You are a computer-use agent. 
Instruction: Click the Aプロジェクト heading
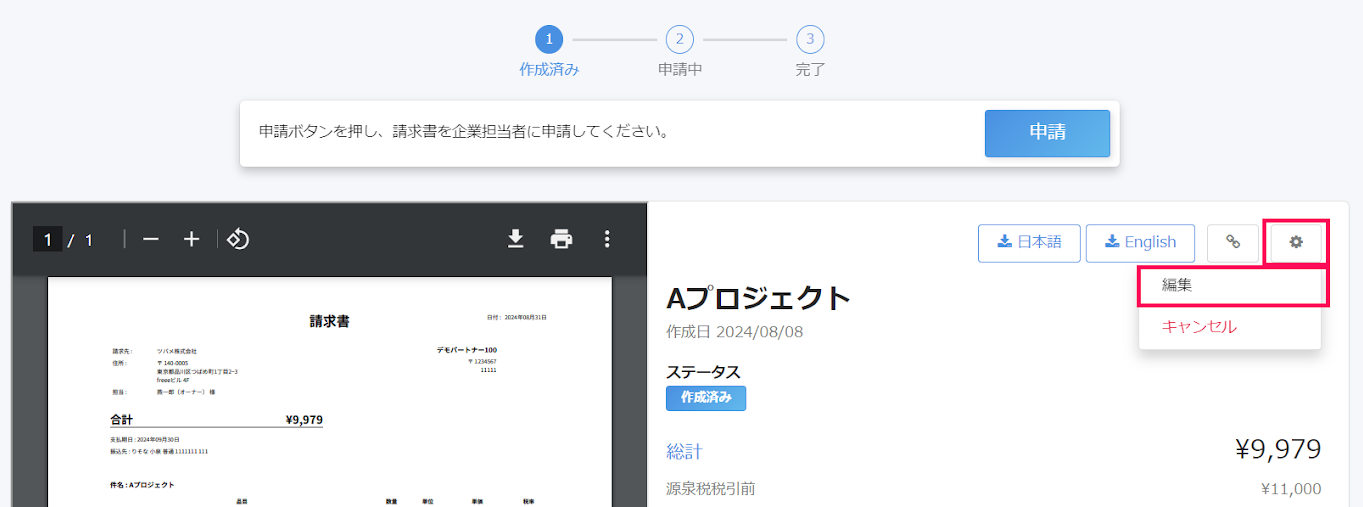(759, 298)
